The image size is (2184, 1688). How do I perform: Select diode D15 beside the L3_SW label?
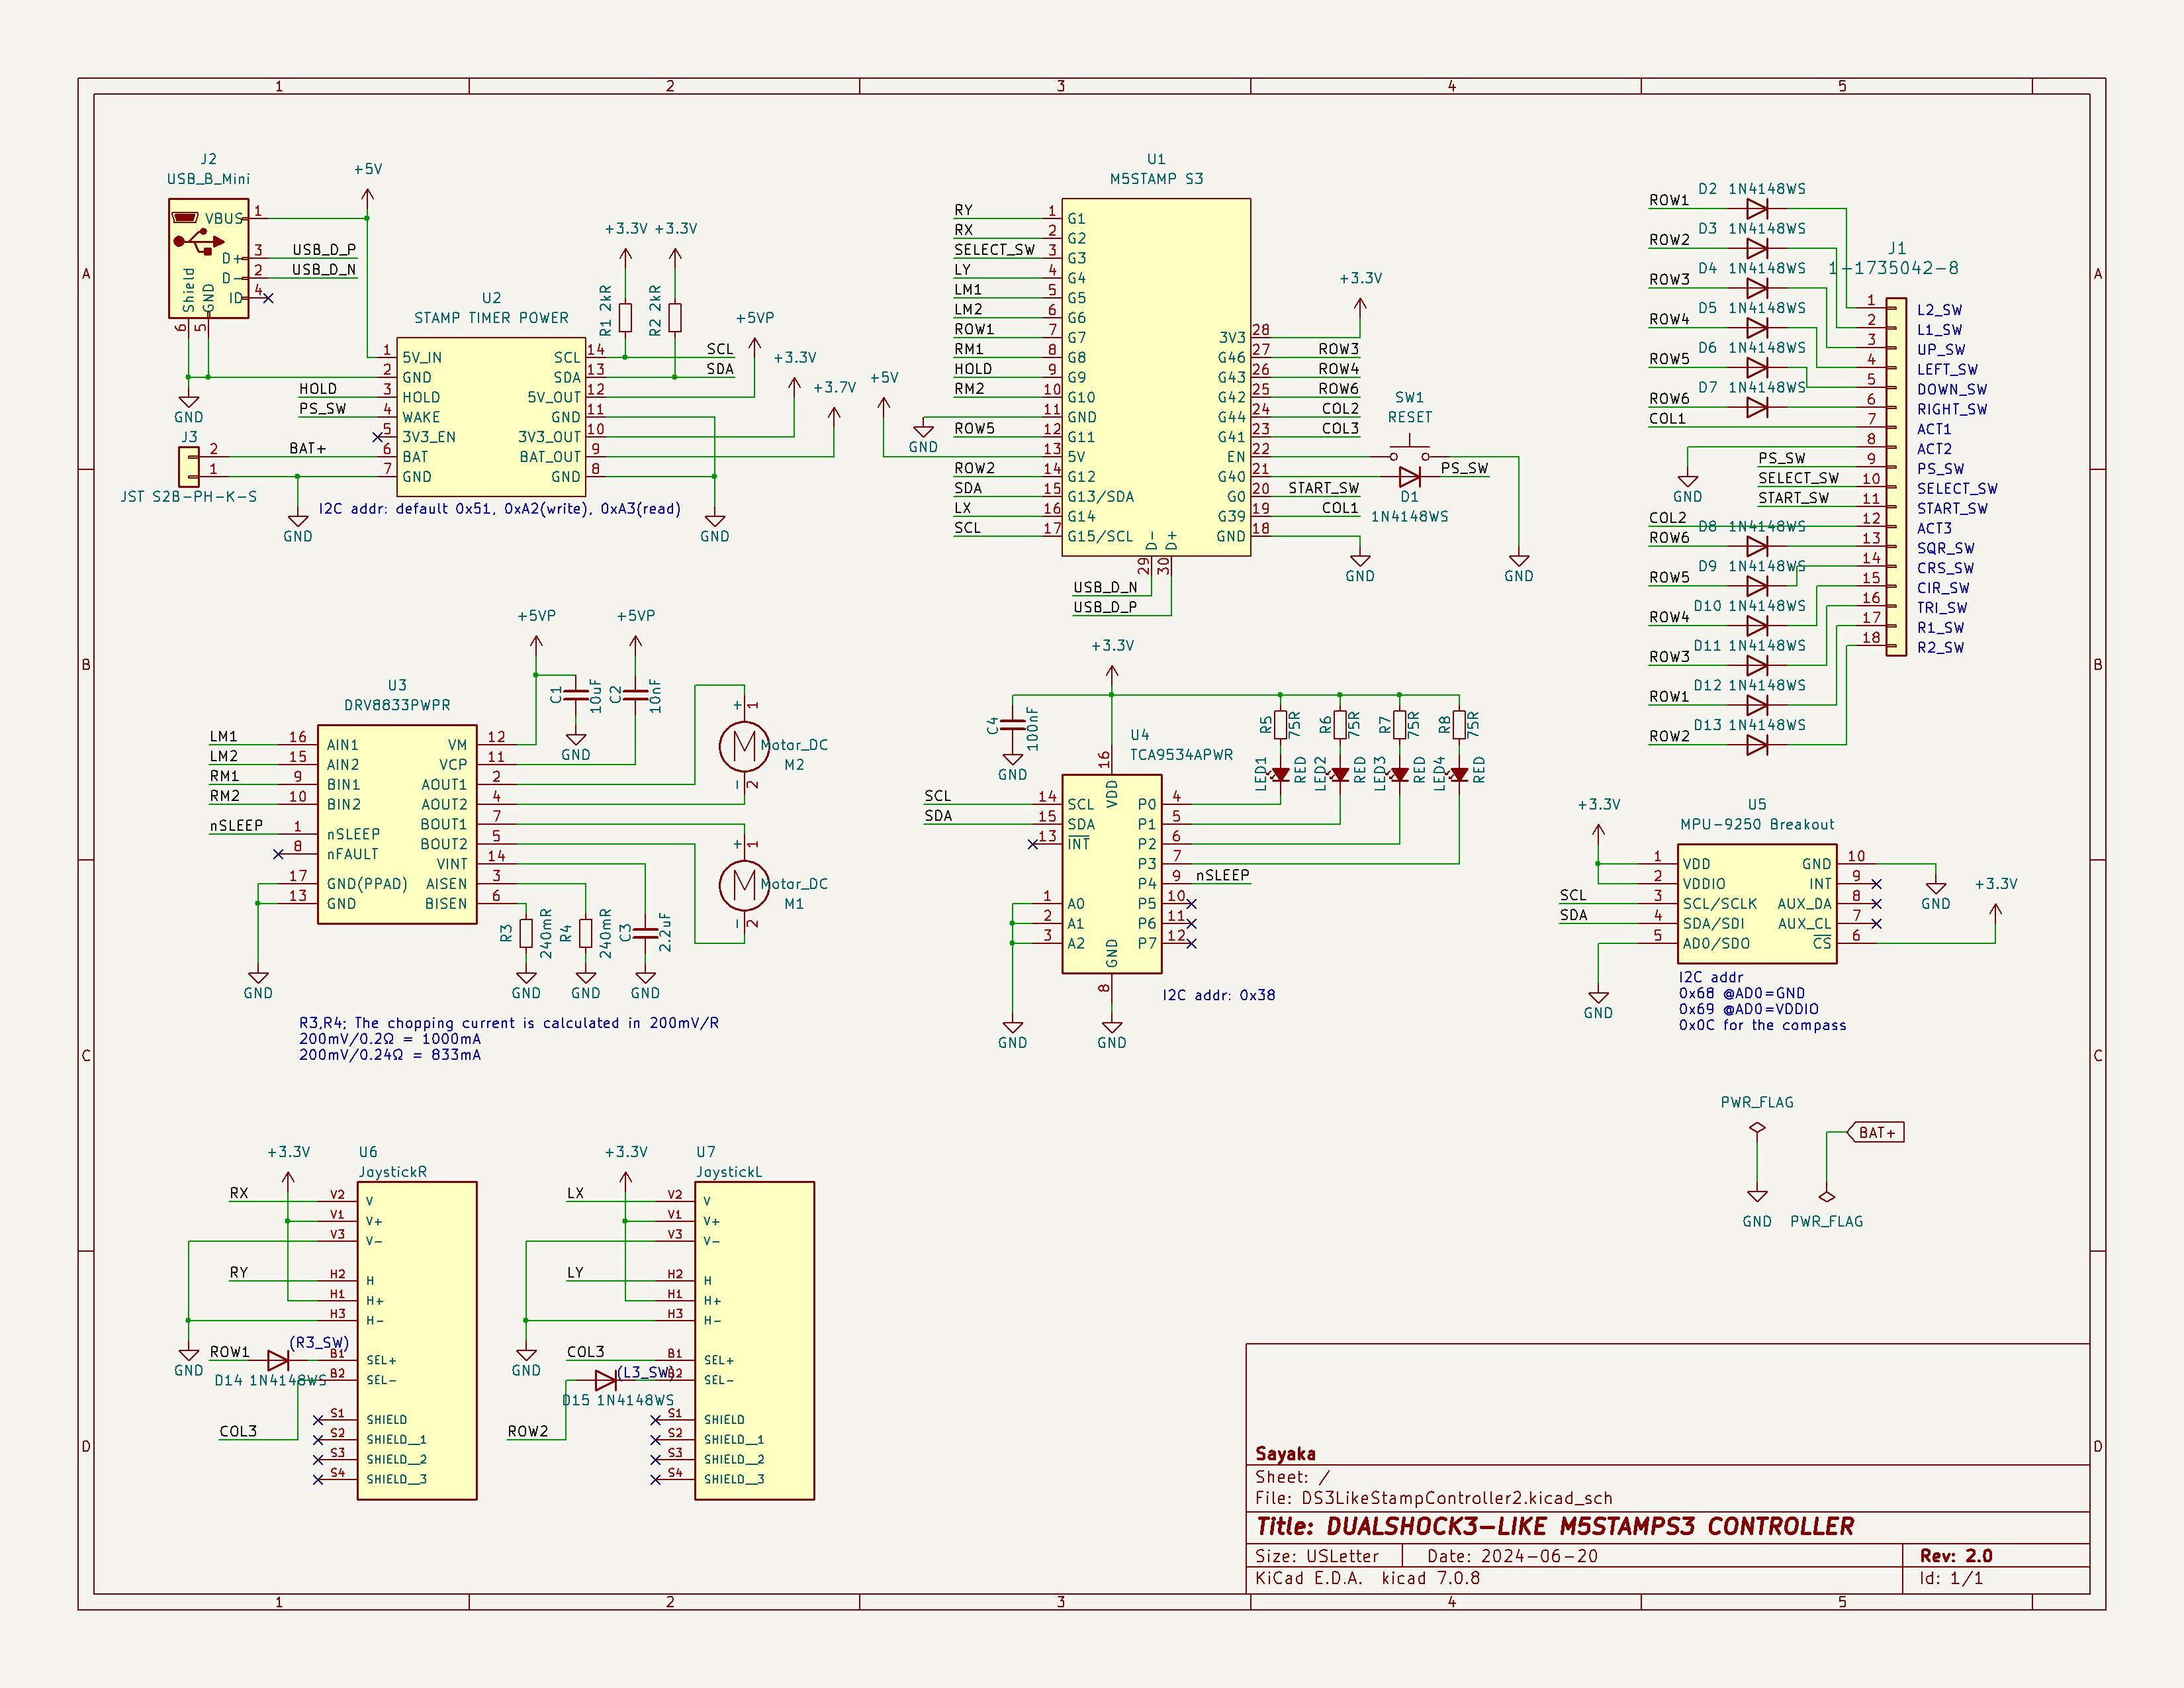605,1380
